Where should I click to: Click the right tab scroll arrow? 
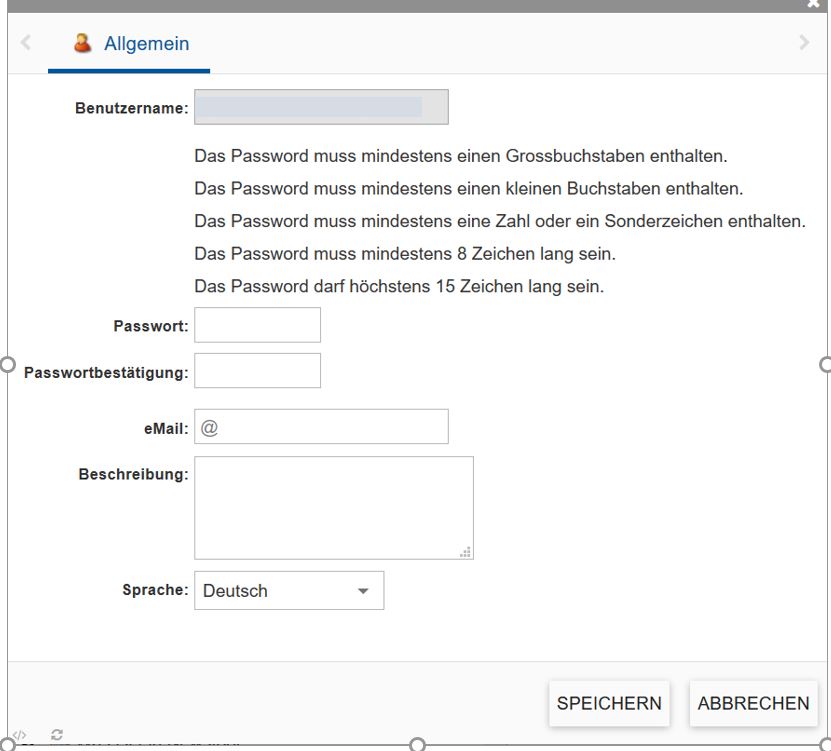(804, 43)
